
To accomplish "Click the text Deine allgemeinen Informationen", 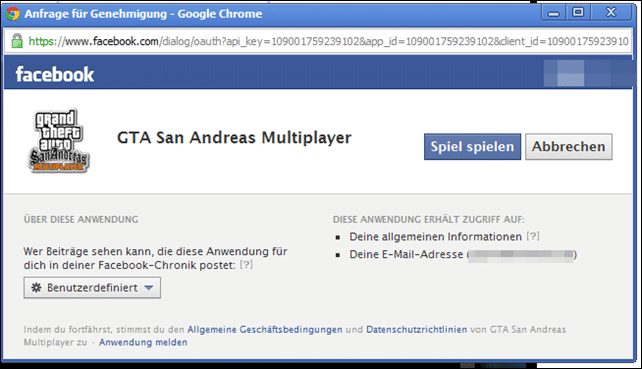I will (x=435, y=237).
